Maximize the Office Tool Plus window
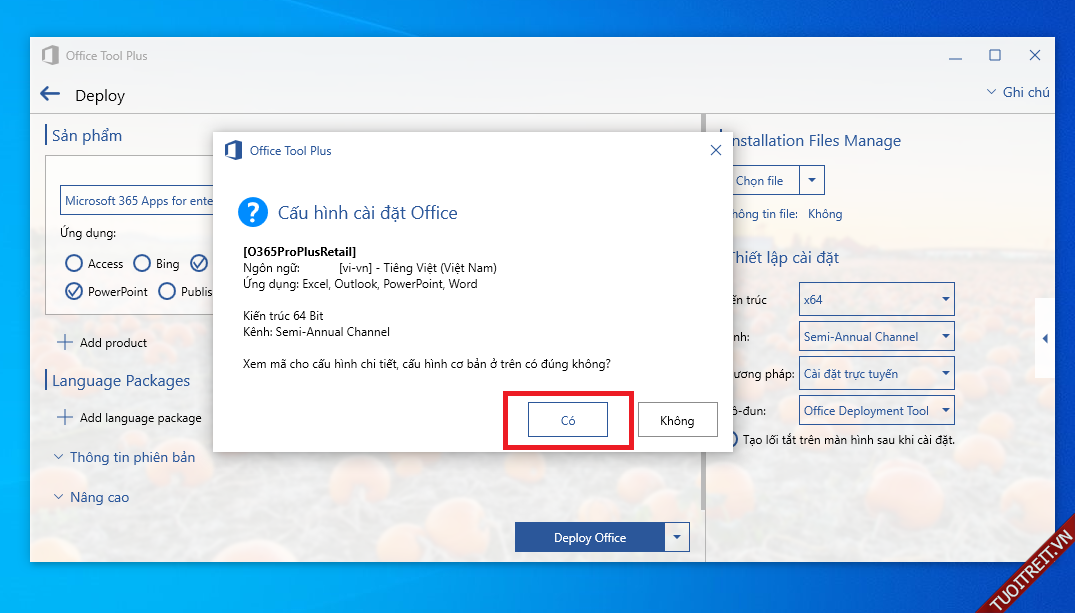This screenshot has width=1075, height=613. tap(994, 56)
